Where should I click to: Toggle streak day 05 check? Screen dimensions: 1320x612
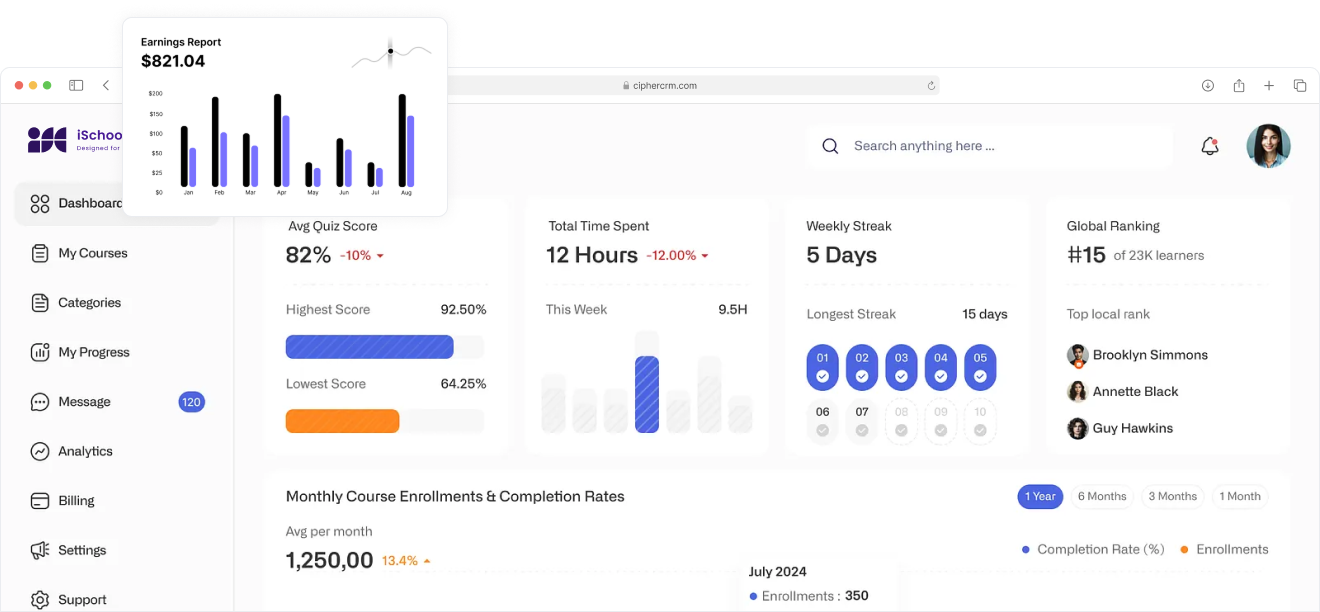(980, 377)
